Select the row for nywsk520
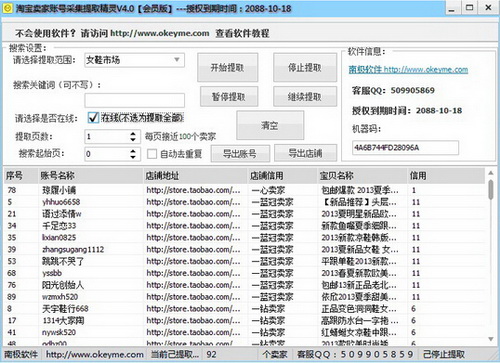This screenshot has width=500, height=363. point(244,332)
